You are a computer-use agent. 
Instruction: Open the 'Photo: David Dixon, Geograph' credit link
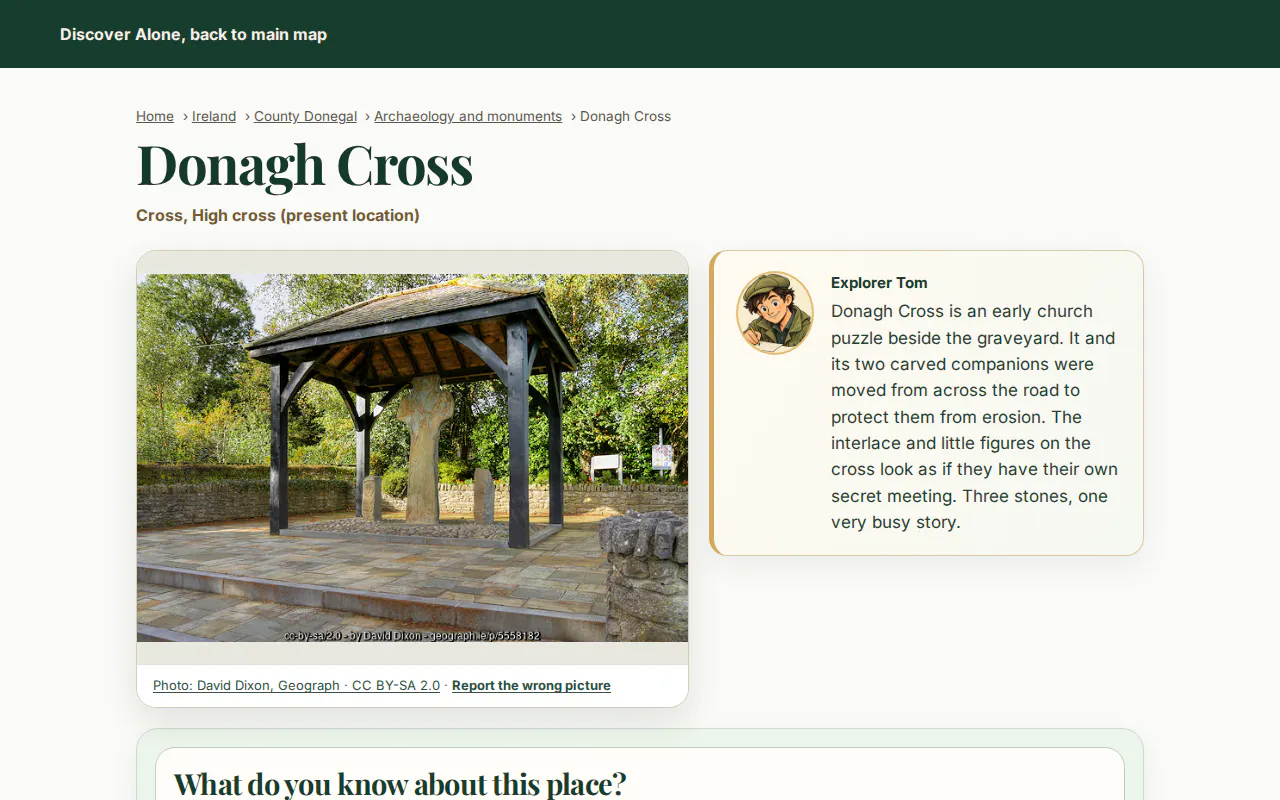296,685
